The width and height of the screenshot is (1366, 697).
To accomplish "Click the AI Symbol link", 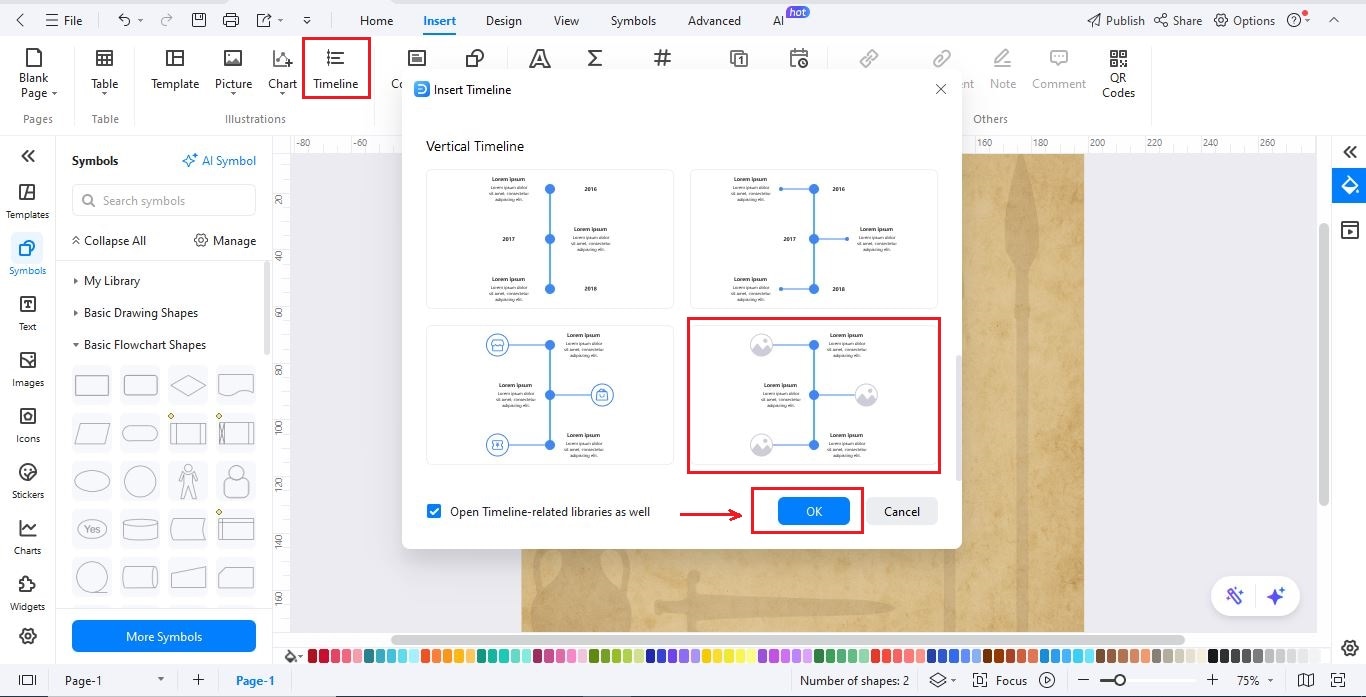I will (x=219, y=161).
